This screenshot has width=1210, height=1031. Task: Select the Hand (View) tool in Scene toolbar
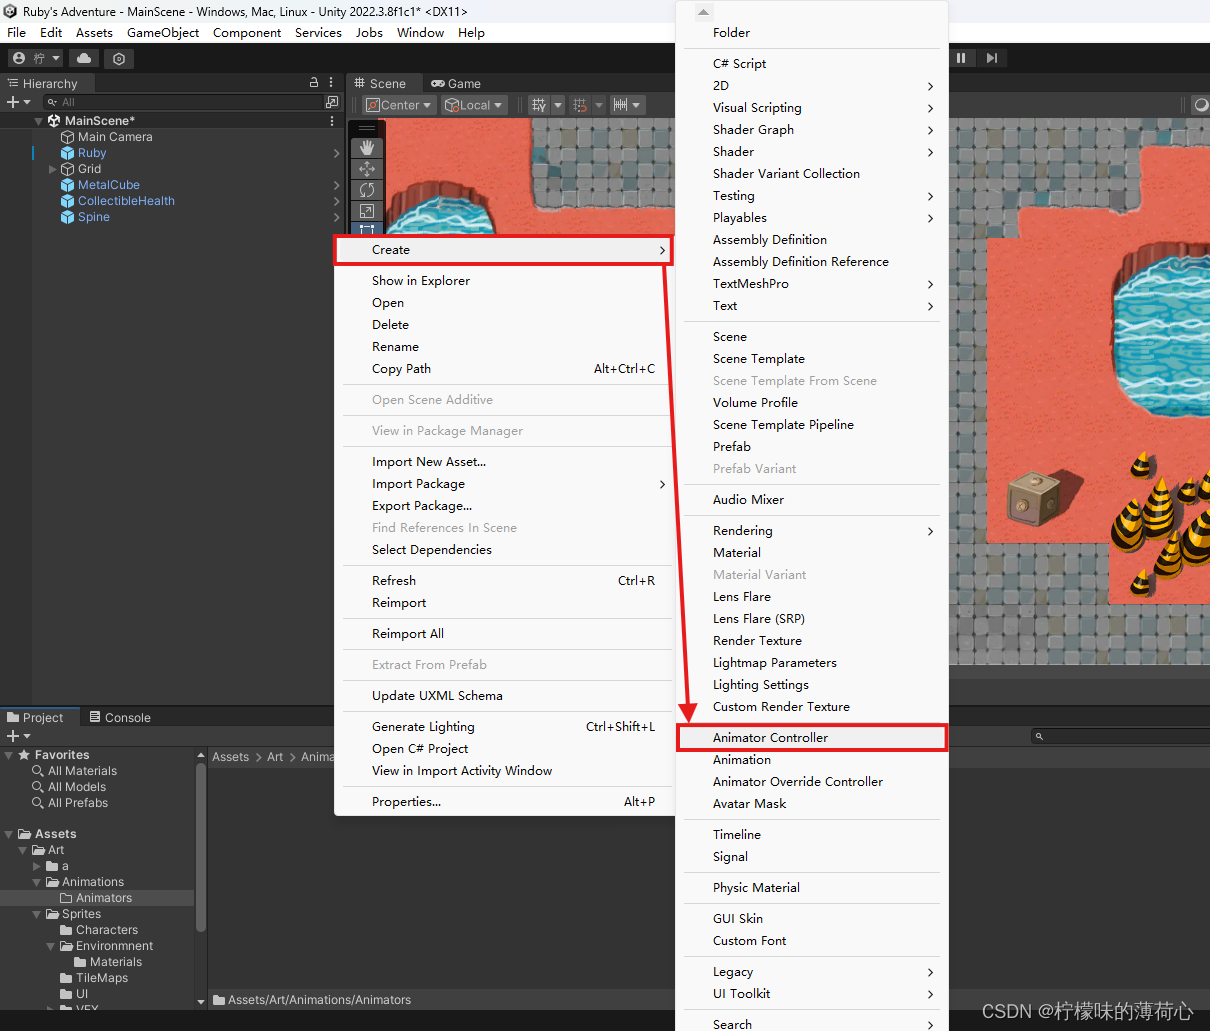[x=367, y=146]
